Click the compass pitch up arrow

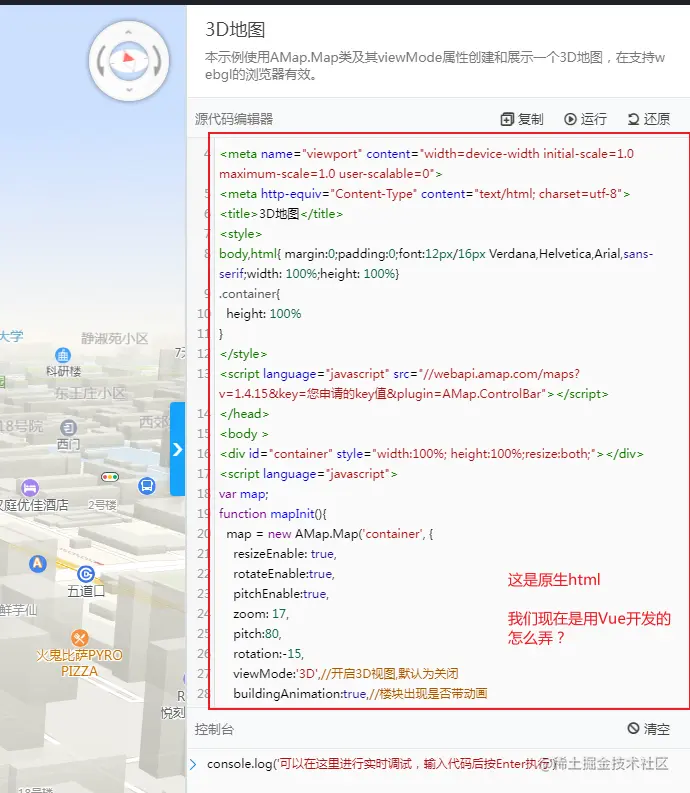pos(127,34)
